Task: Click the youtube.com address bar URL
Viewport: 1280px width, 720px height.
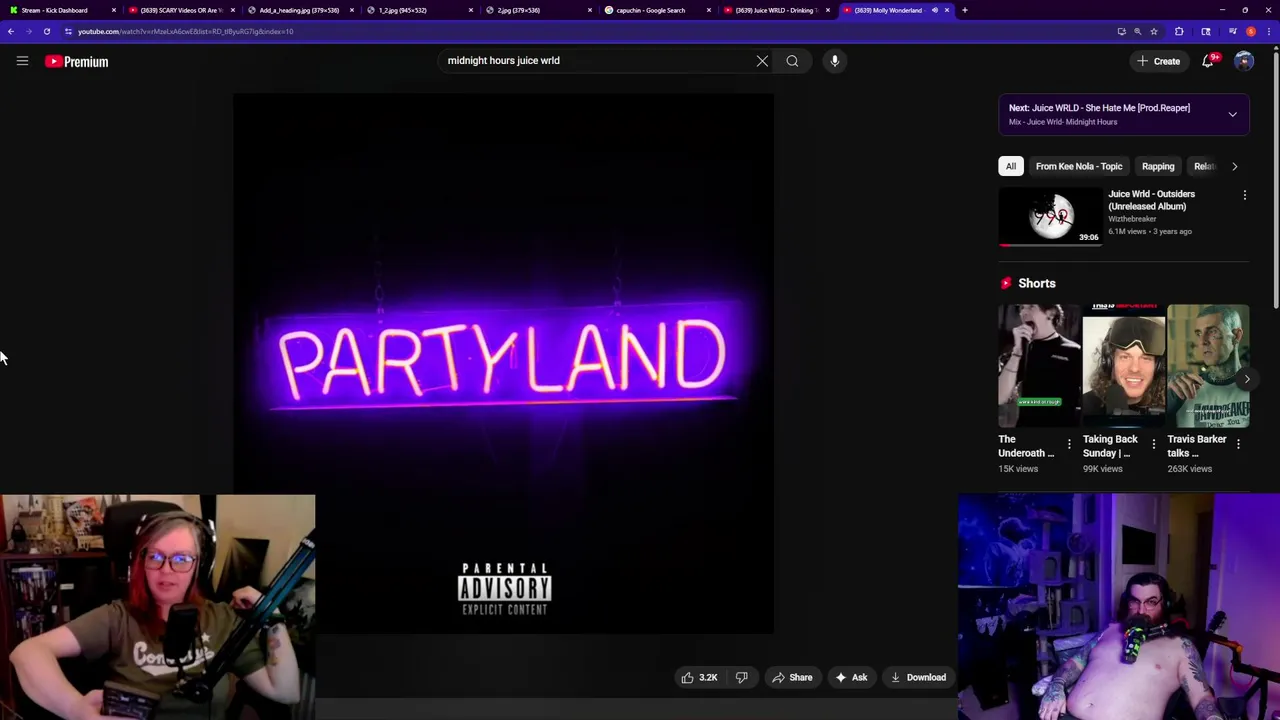Action: (x=185, y=31)
